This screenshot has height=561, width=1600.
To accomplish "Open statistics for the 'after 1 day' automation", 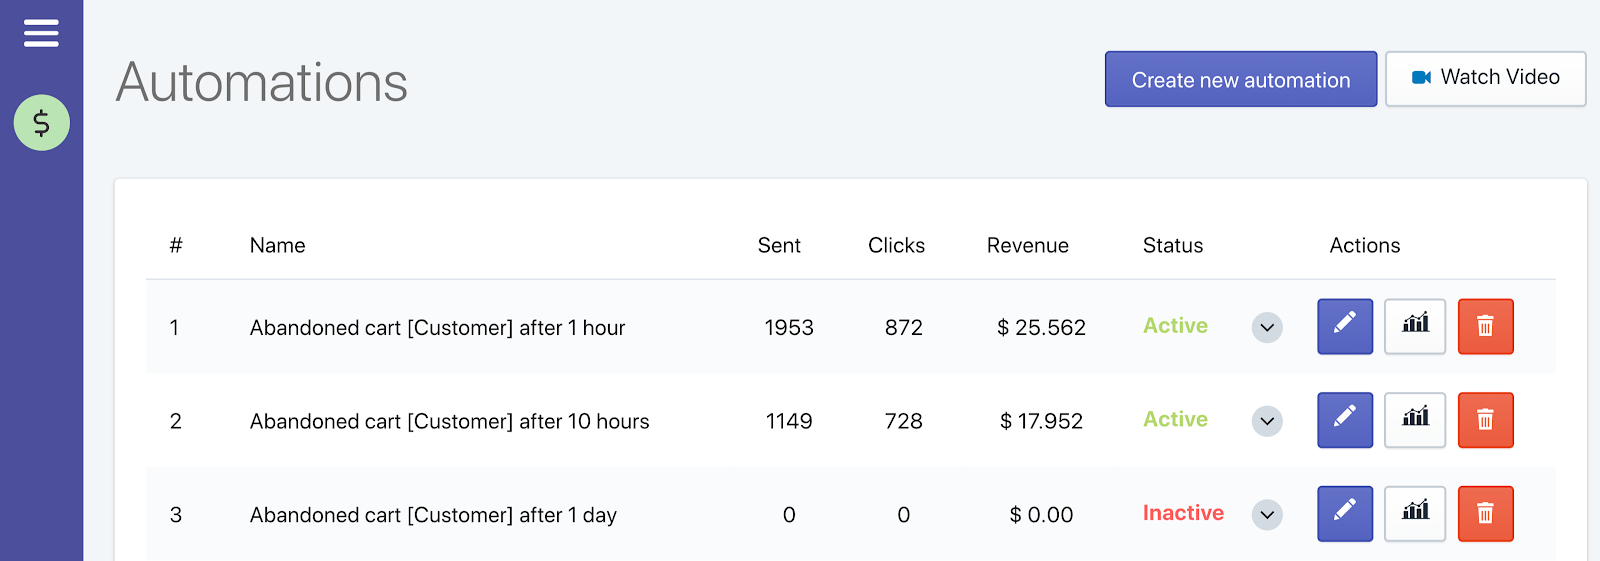I will 1415,514.
